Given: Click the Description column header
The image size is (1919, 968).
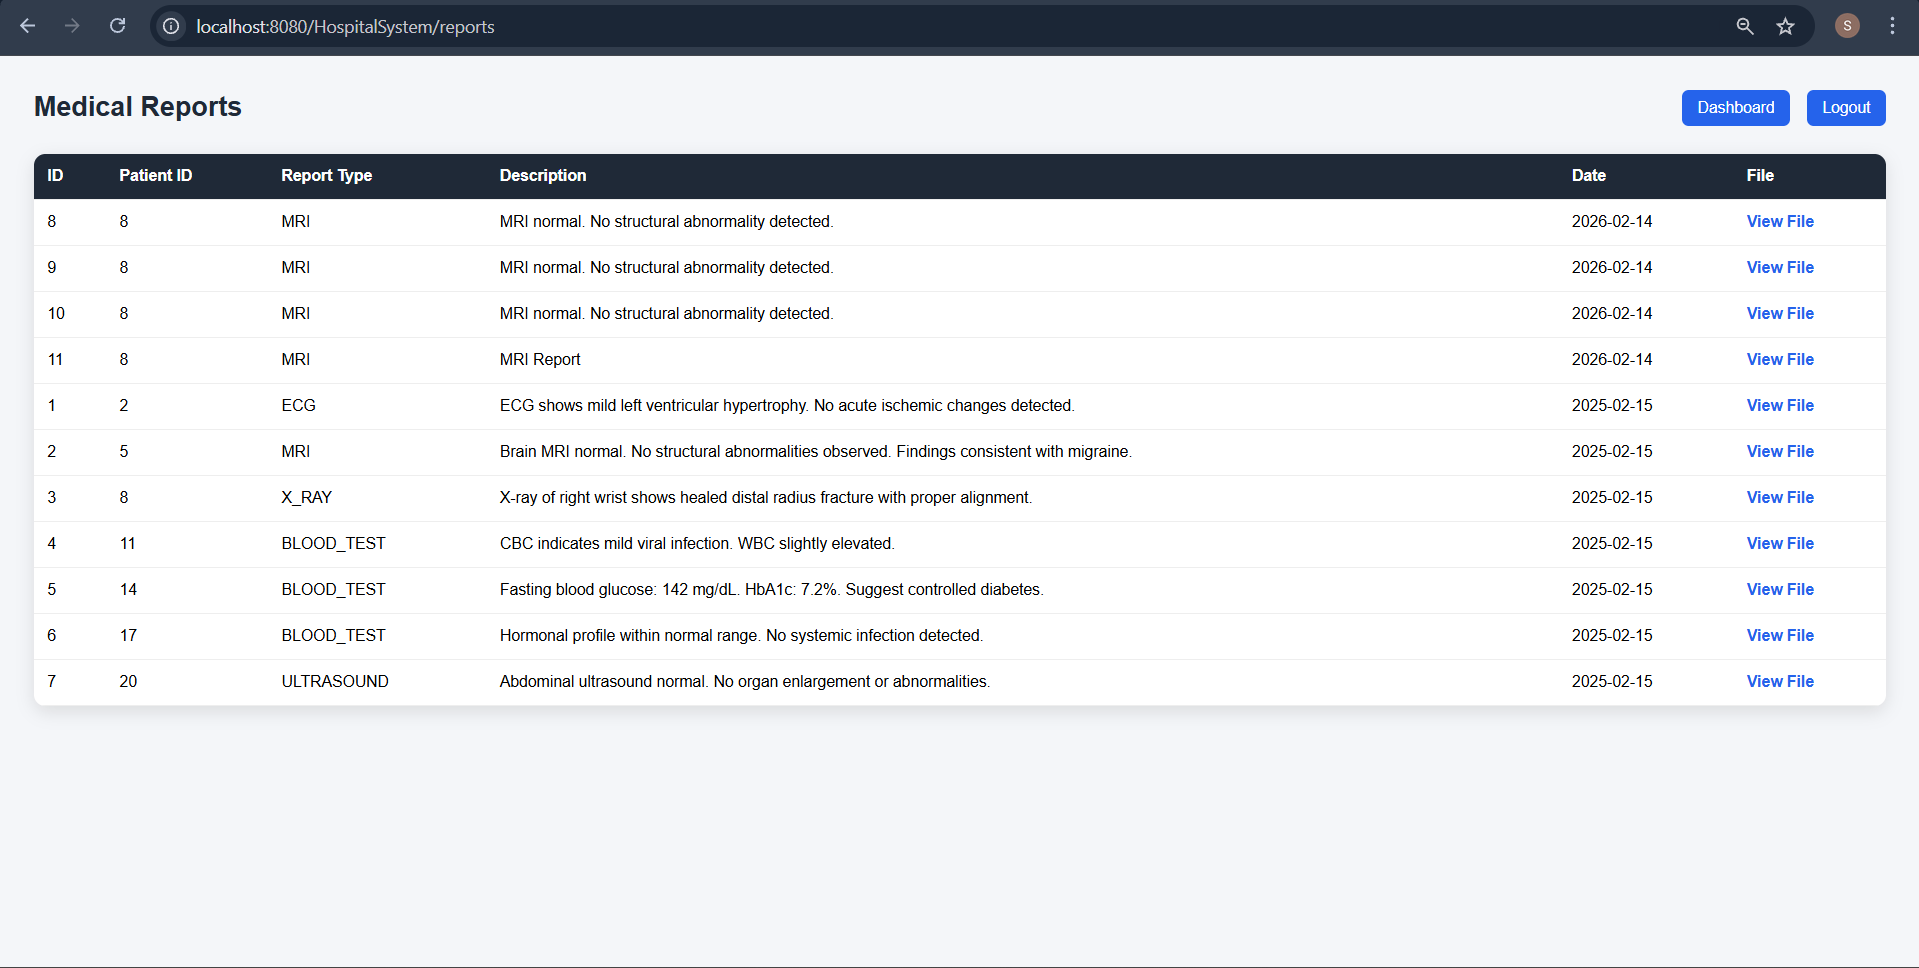Looking at the screenshot, I should tap(543, 175).
